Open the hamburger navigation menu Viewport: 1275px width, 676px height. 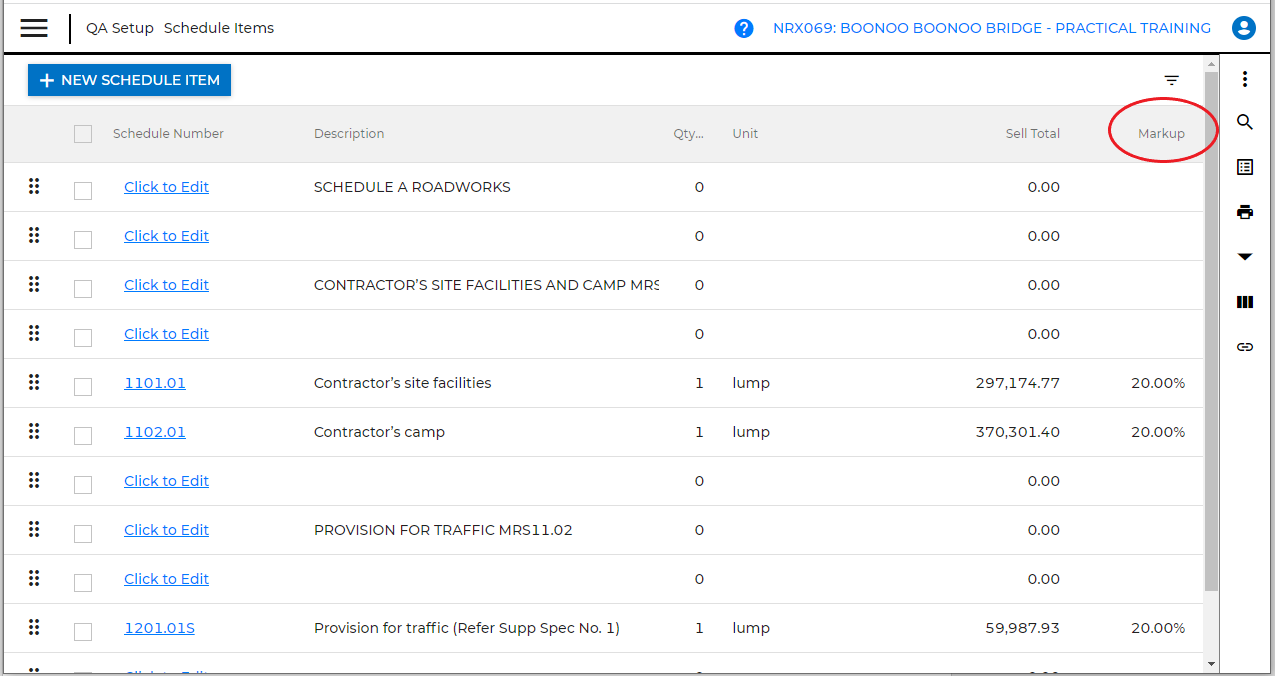(x=33, y=27)
